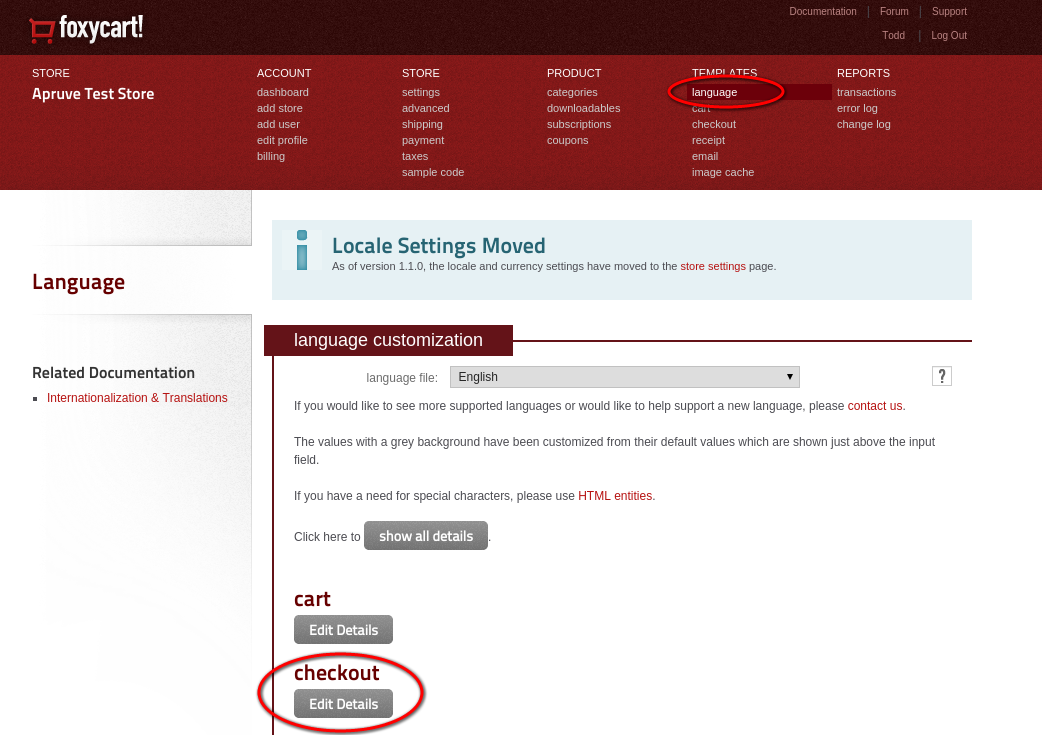
Task: Click the foxycart shopping cart logo icon
Action: coord(42,28)
